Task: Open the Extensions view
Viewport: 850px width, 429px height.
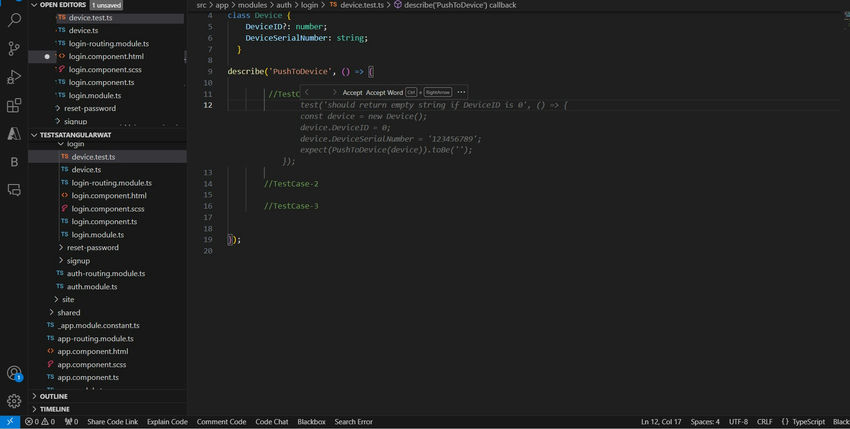Action: click(x=14, y=105)
